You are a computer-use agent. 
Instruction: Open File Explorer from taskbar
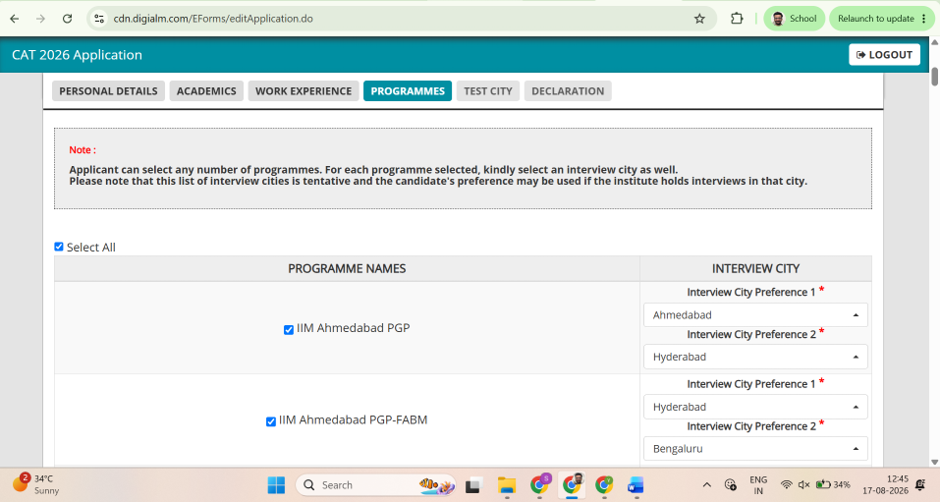[507, 485]
